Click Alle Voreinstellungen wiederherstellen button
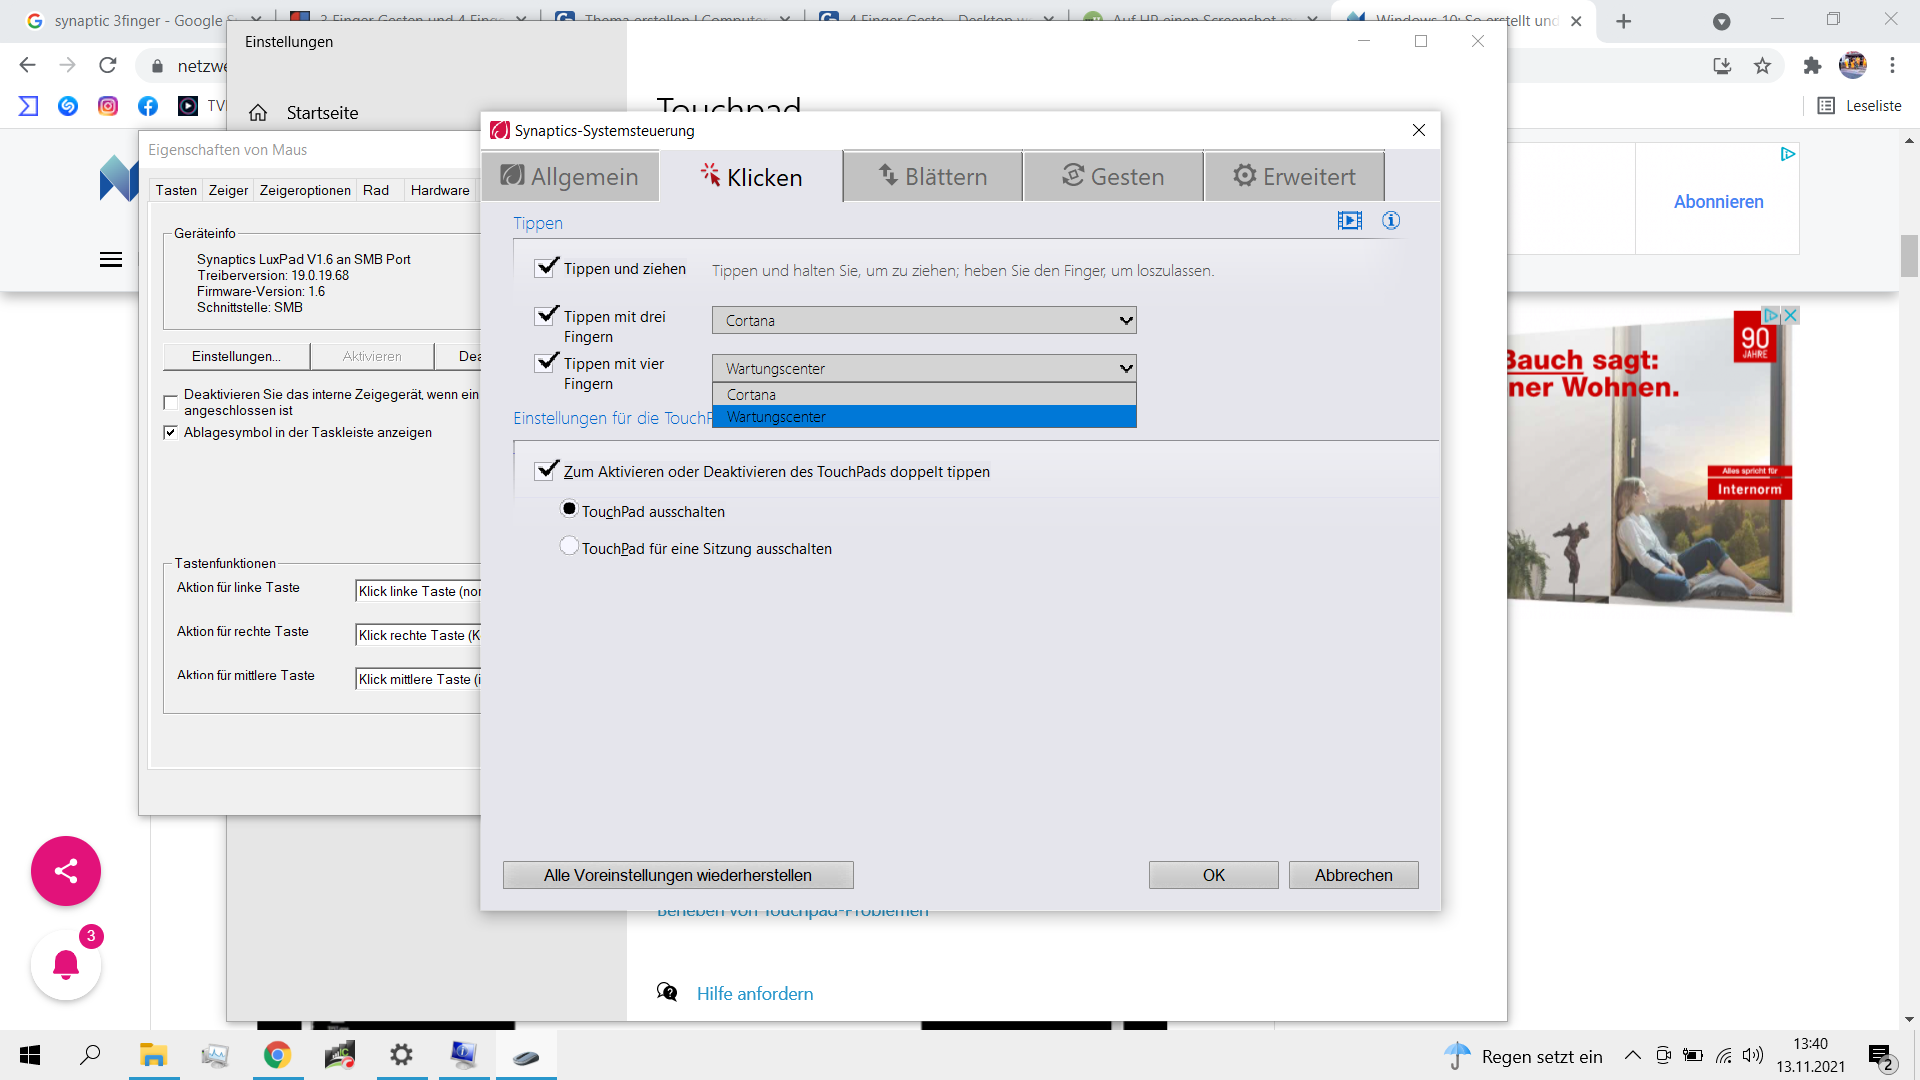Viewport: 1920px width, 1080px height. [678, 875]
